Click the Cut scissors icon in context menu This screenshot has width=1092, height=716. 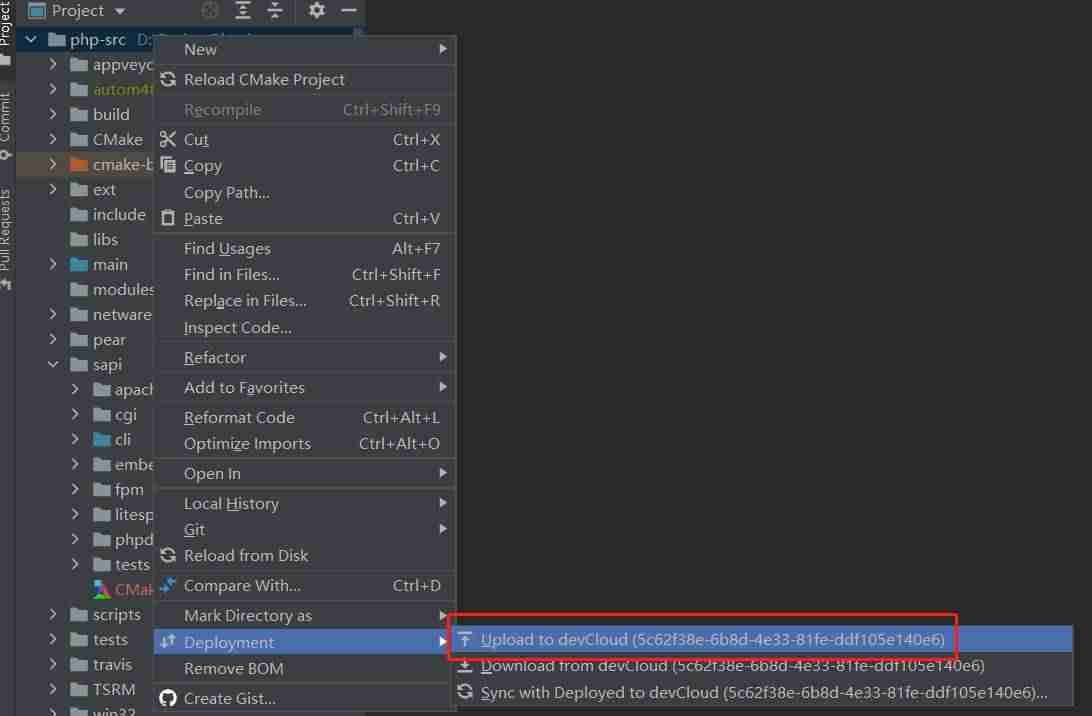point(168,139)
